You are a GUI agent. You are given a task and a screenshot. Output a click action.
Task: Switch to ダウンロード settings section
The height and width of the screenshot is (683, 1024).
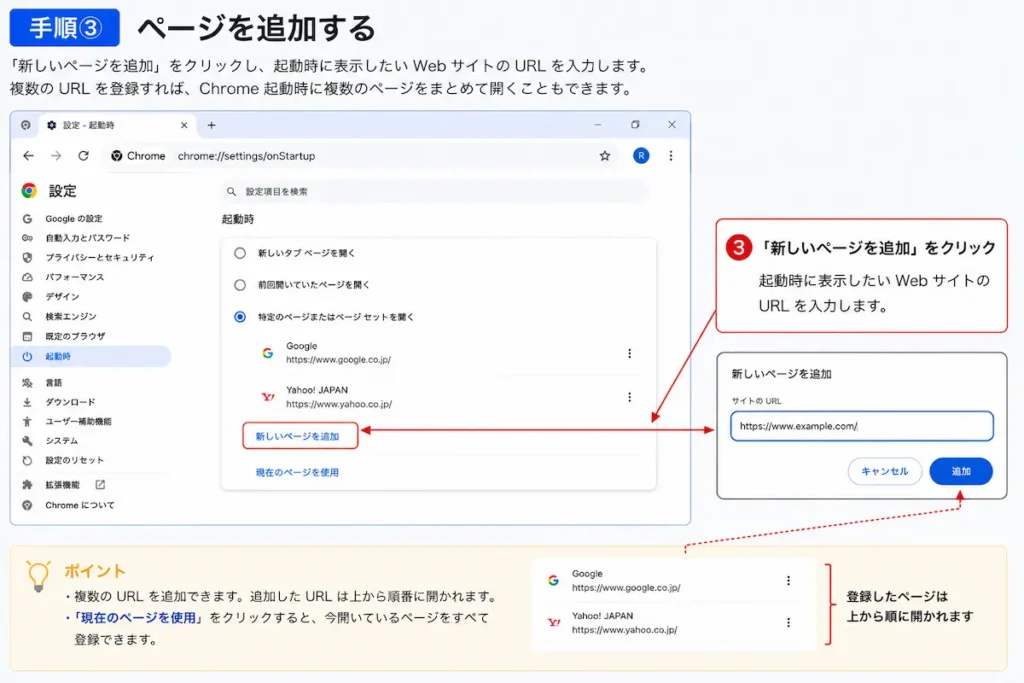[70, 402]
